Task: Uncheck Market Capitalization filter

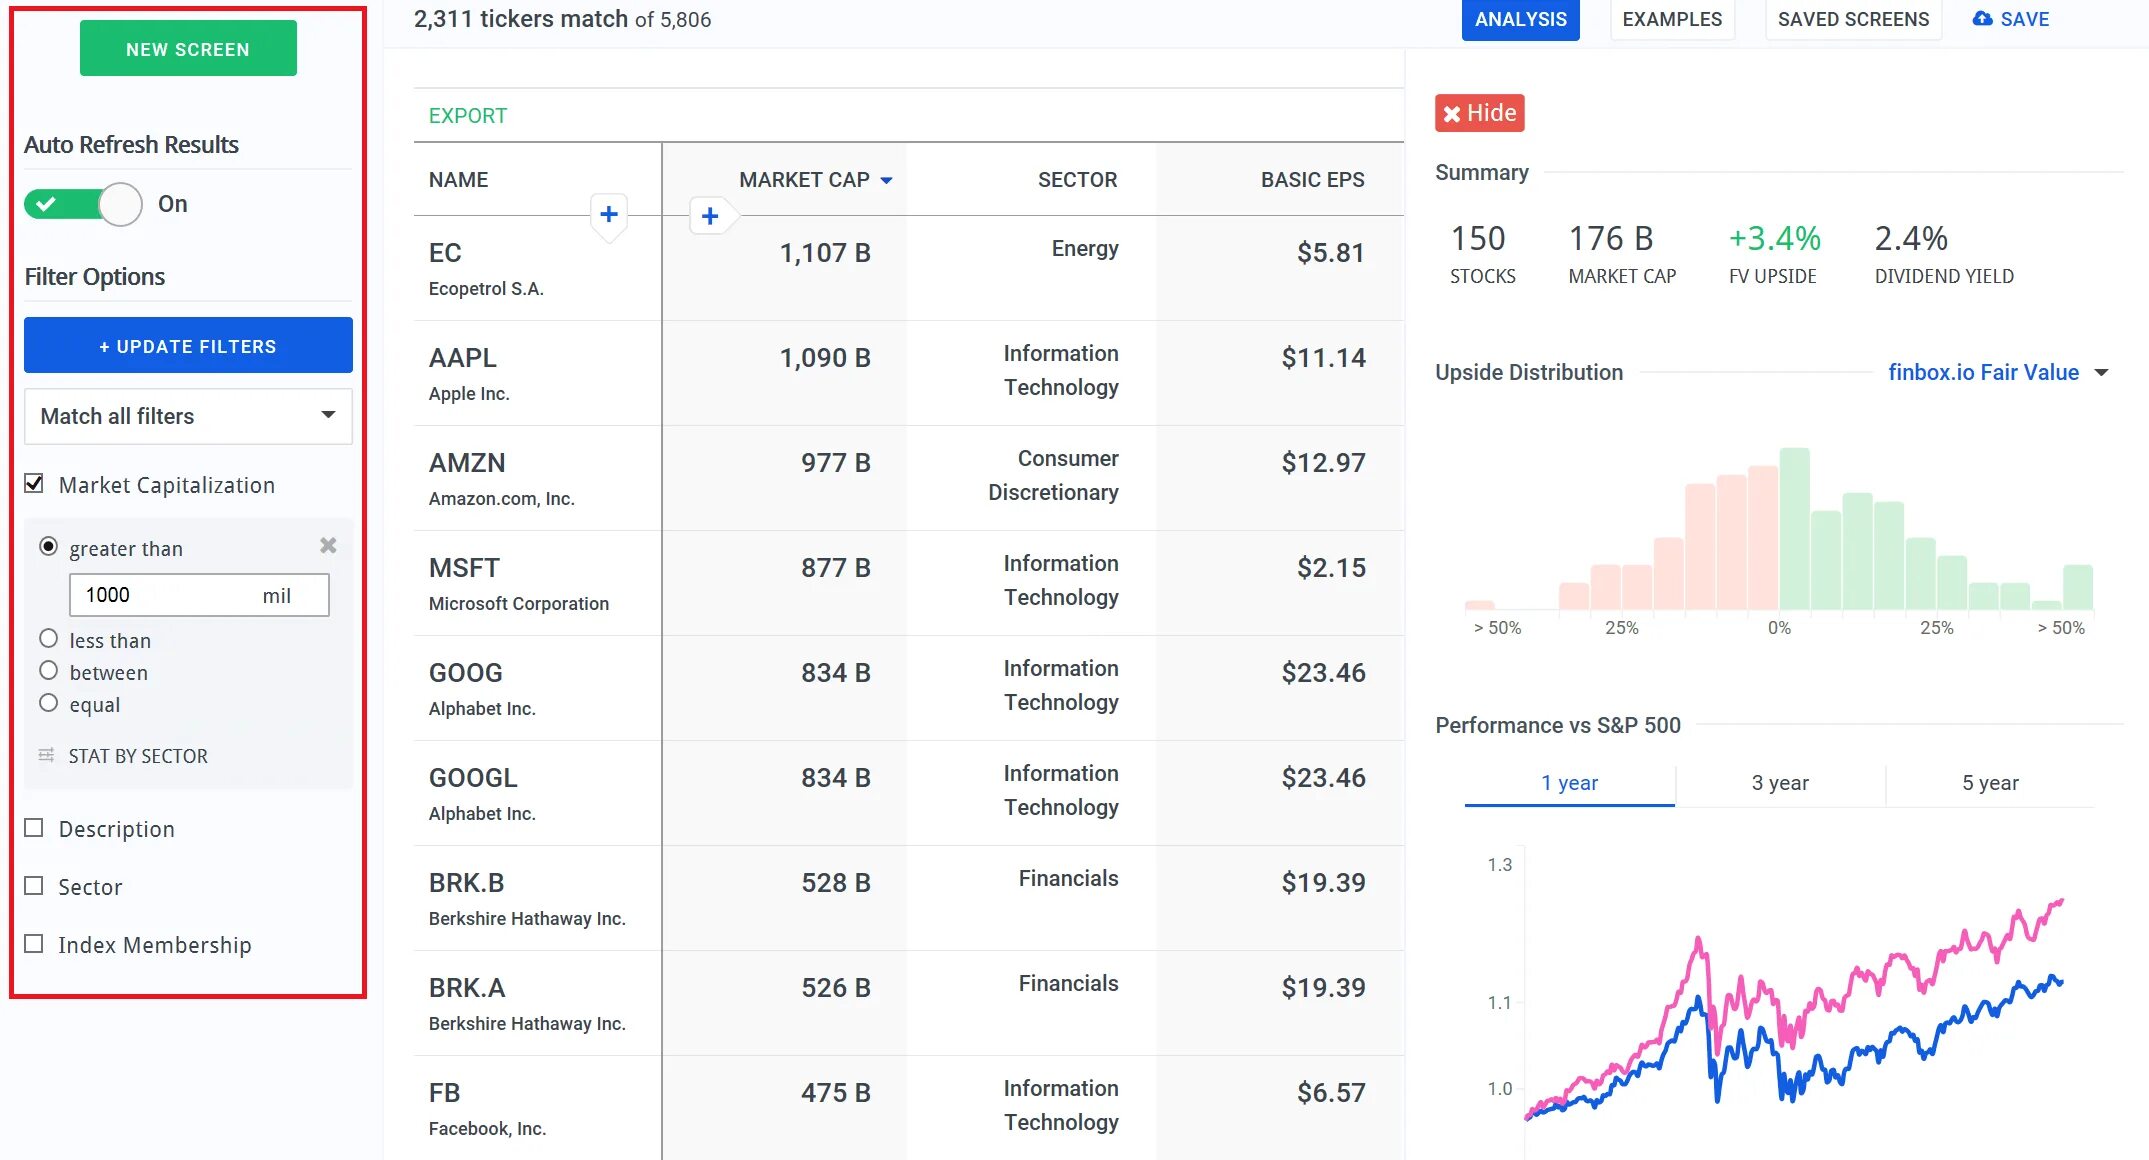Action: tap(34, 484)
